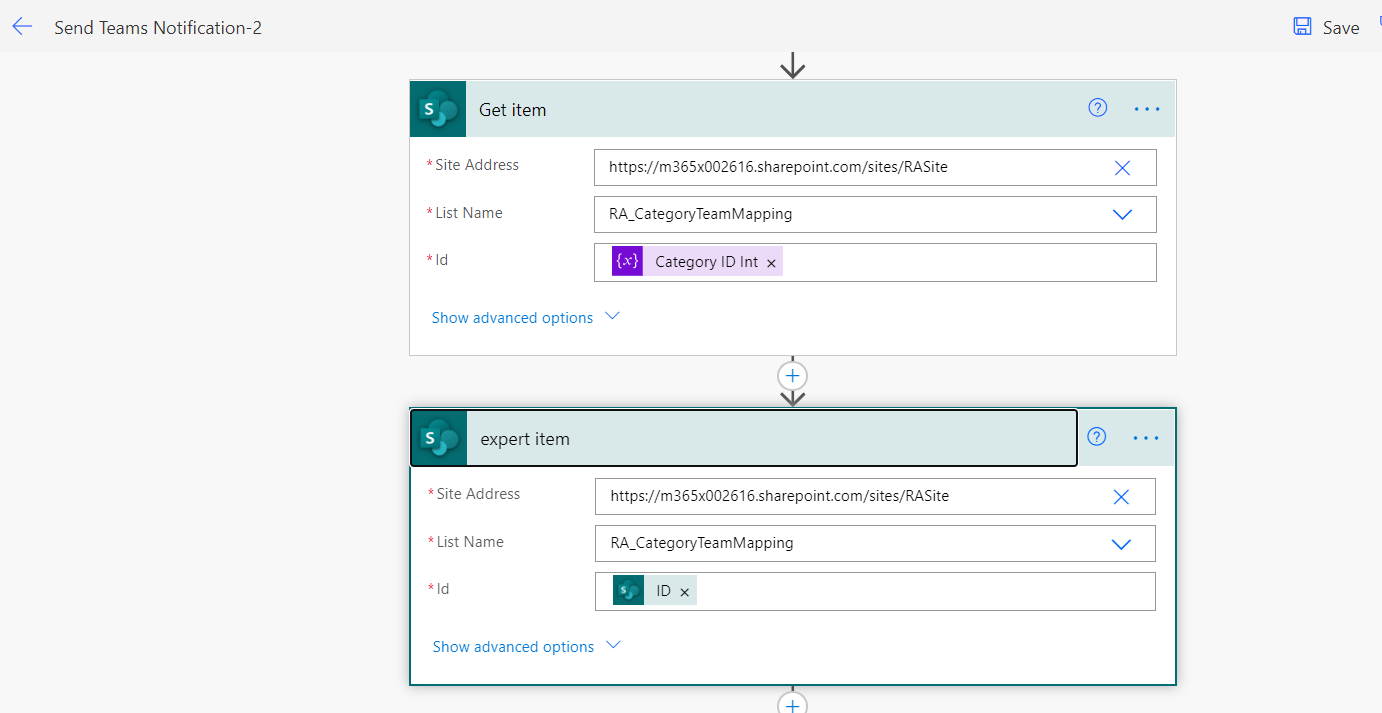Click the SharePoint icon on expert item

coord(439,438)
